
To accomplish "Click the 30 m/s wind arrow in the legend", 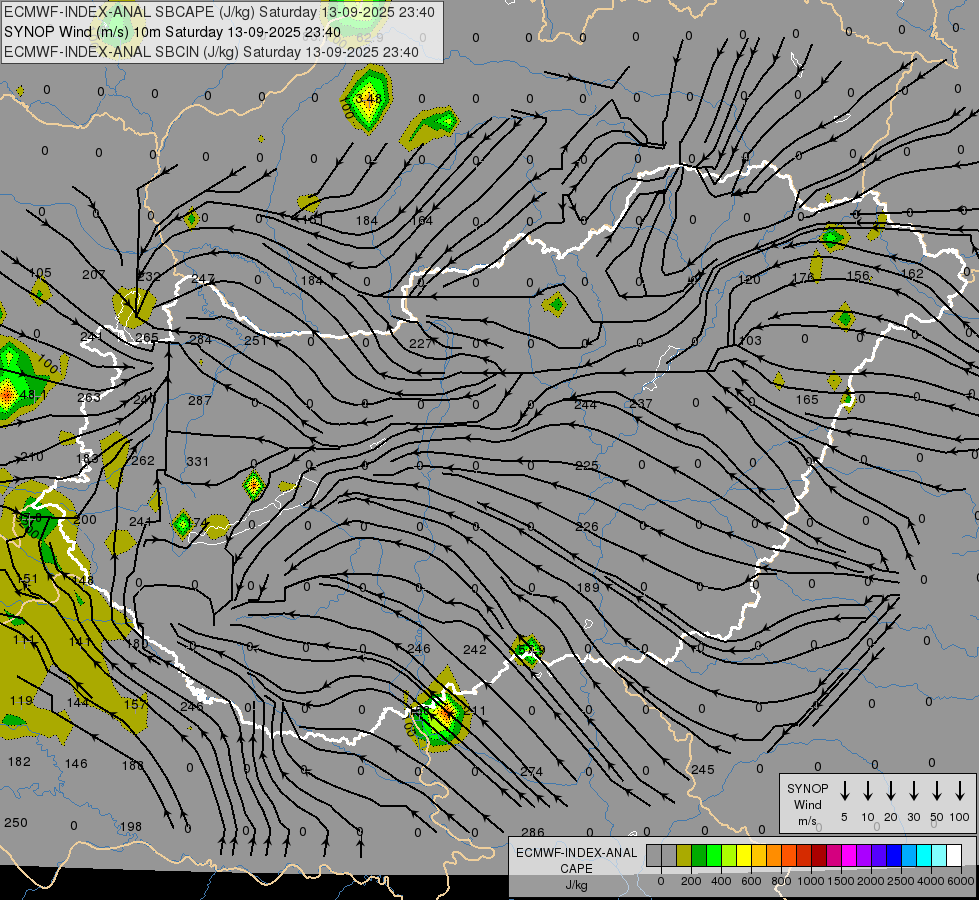I will pyautogui.click(x=913, y=791).
